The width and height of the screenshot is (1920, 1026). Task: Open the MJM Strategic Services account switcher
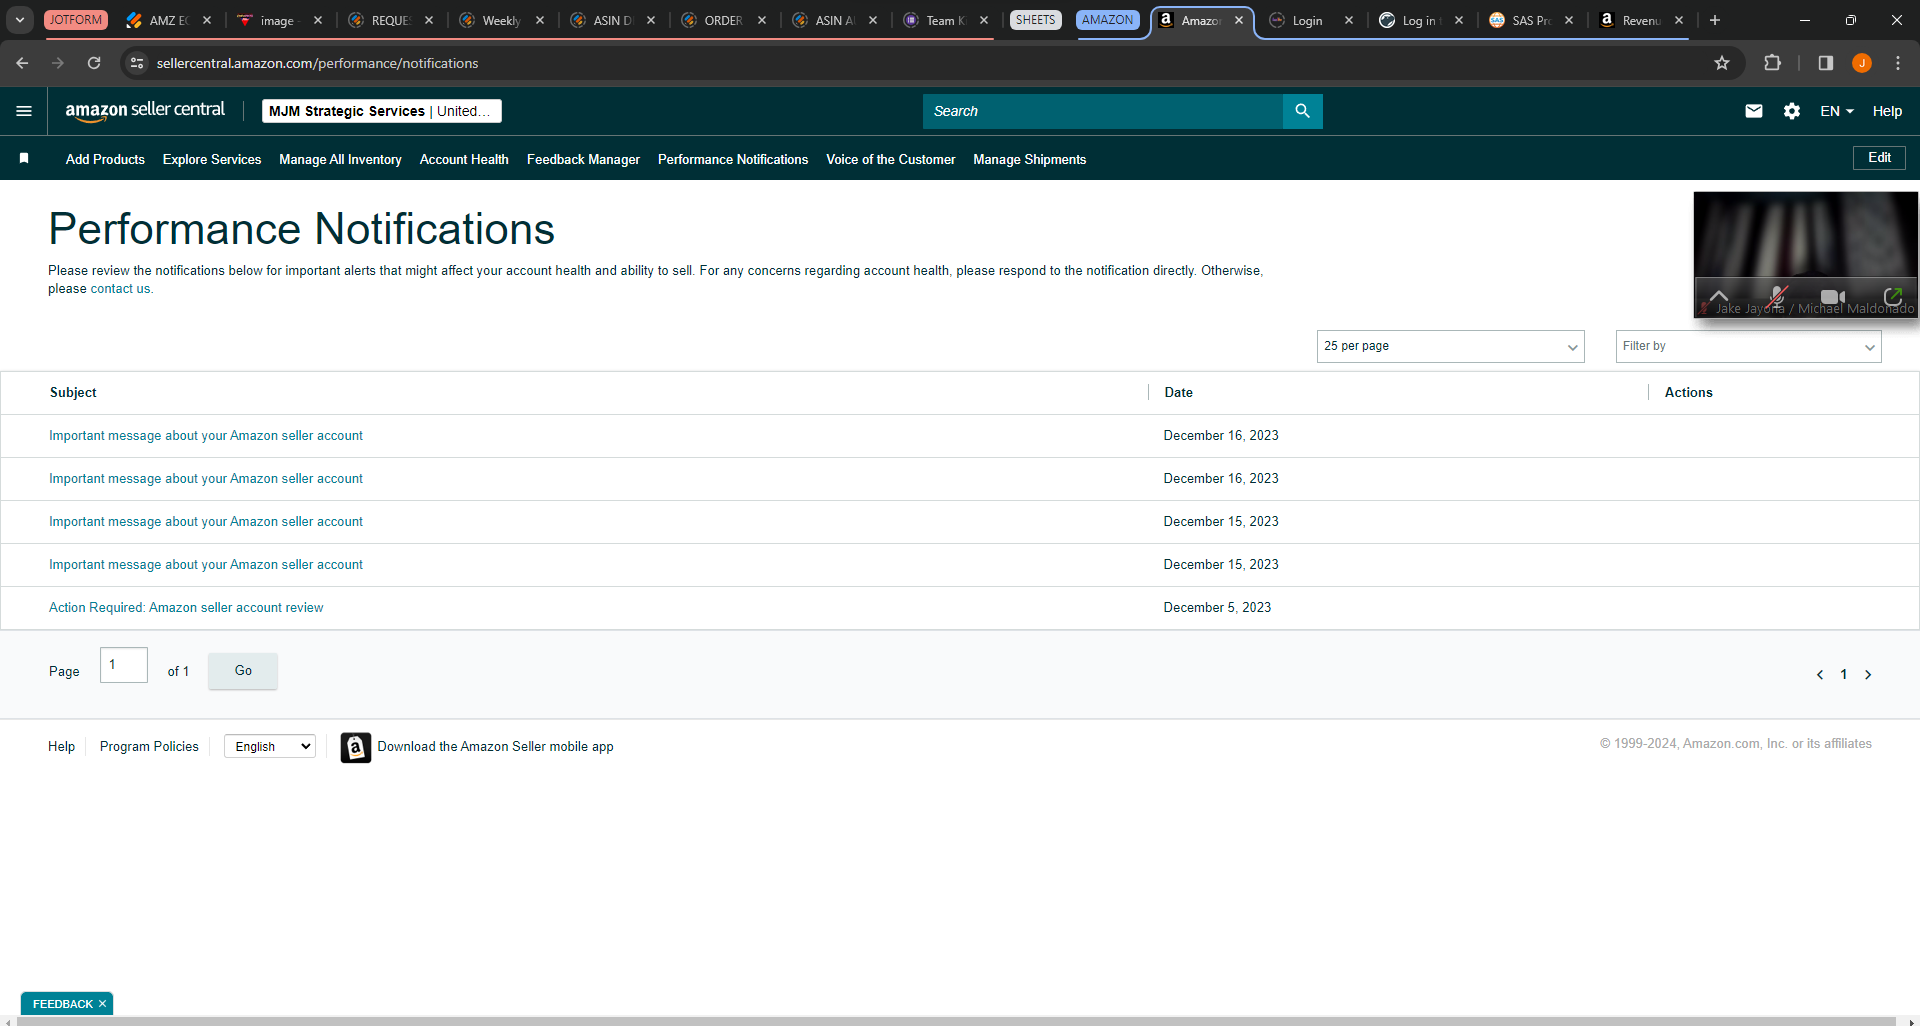(381, 111)
